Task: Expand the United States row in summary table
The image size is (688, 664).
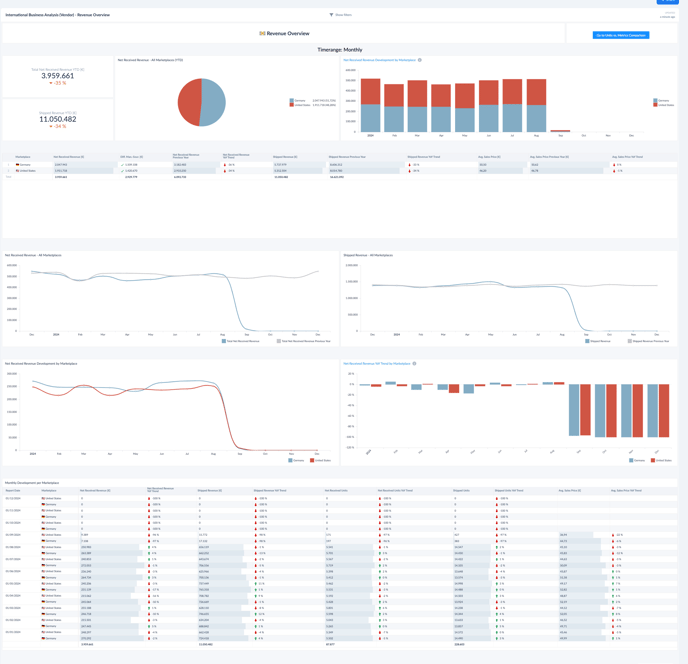Action: point(8,171)
